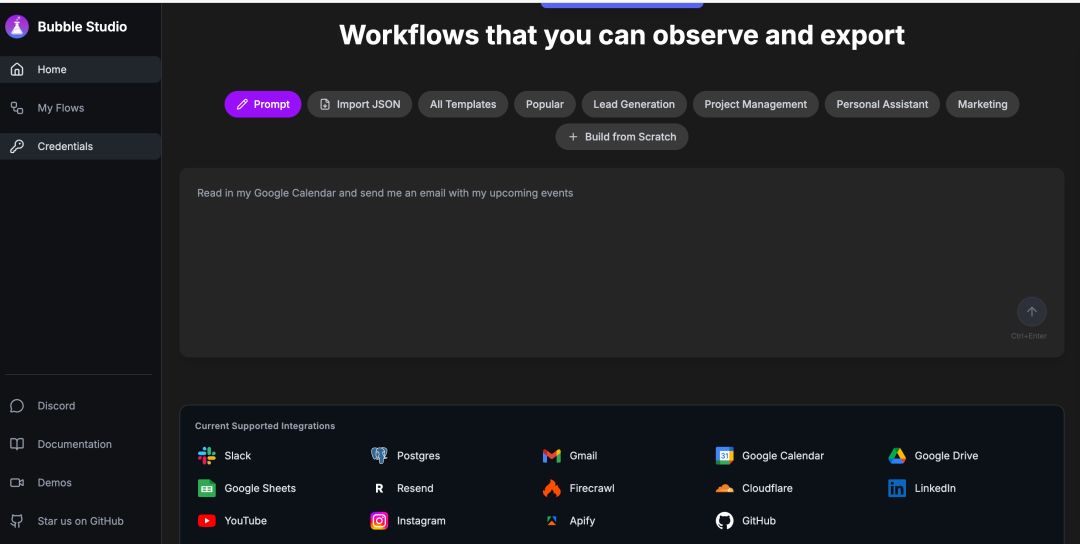Click the Discord chat bubble icon

click(17, 406)
